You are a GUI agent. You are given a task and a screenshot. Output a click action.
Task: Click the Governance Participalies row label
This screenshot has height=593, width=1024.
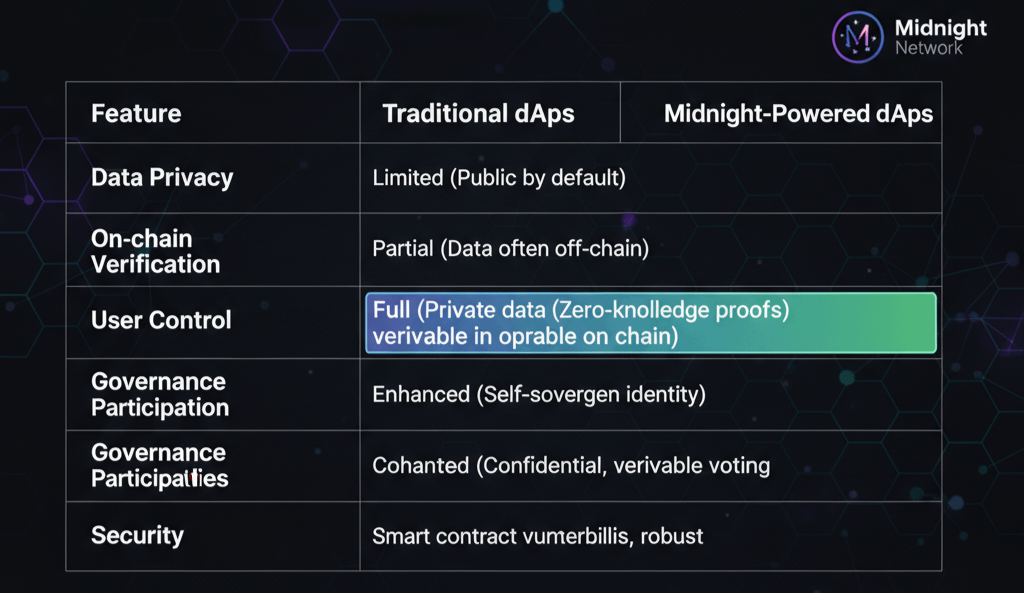pos(159,465)
